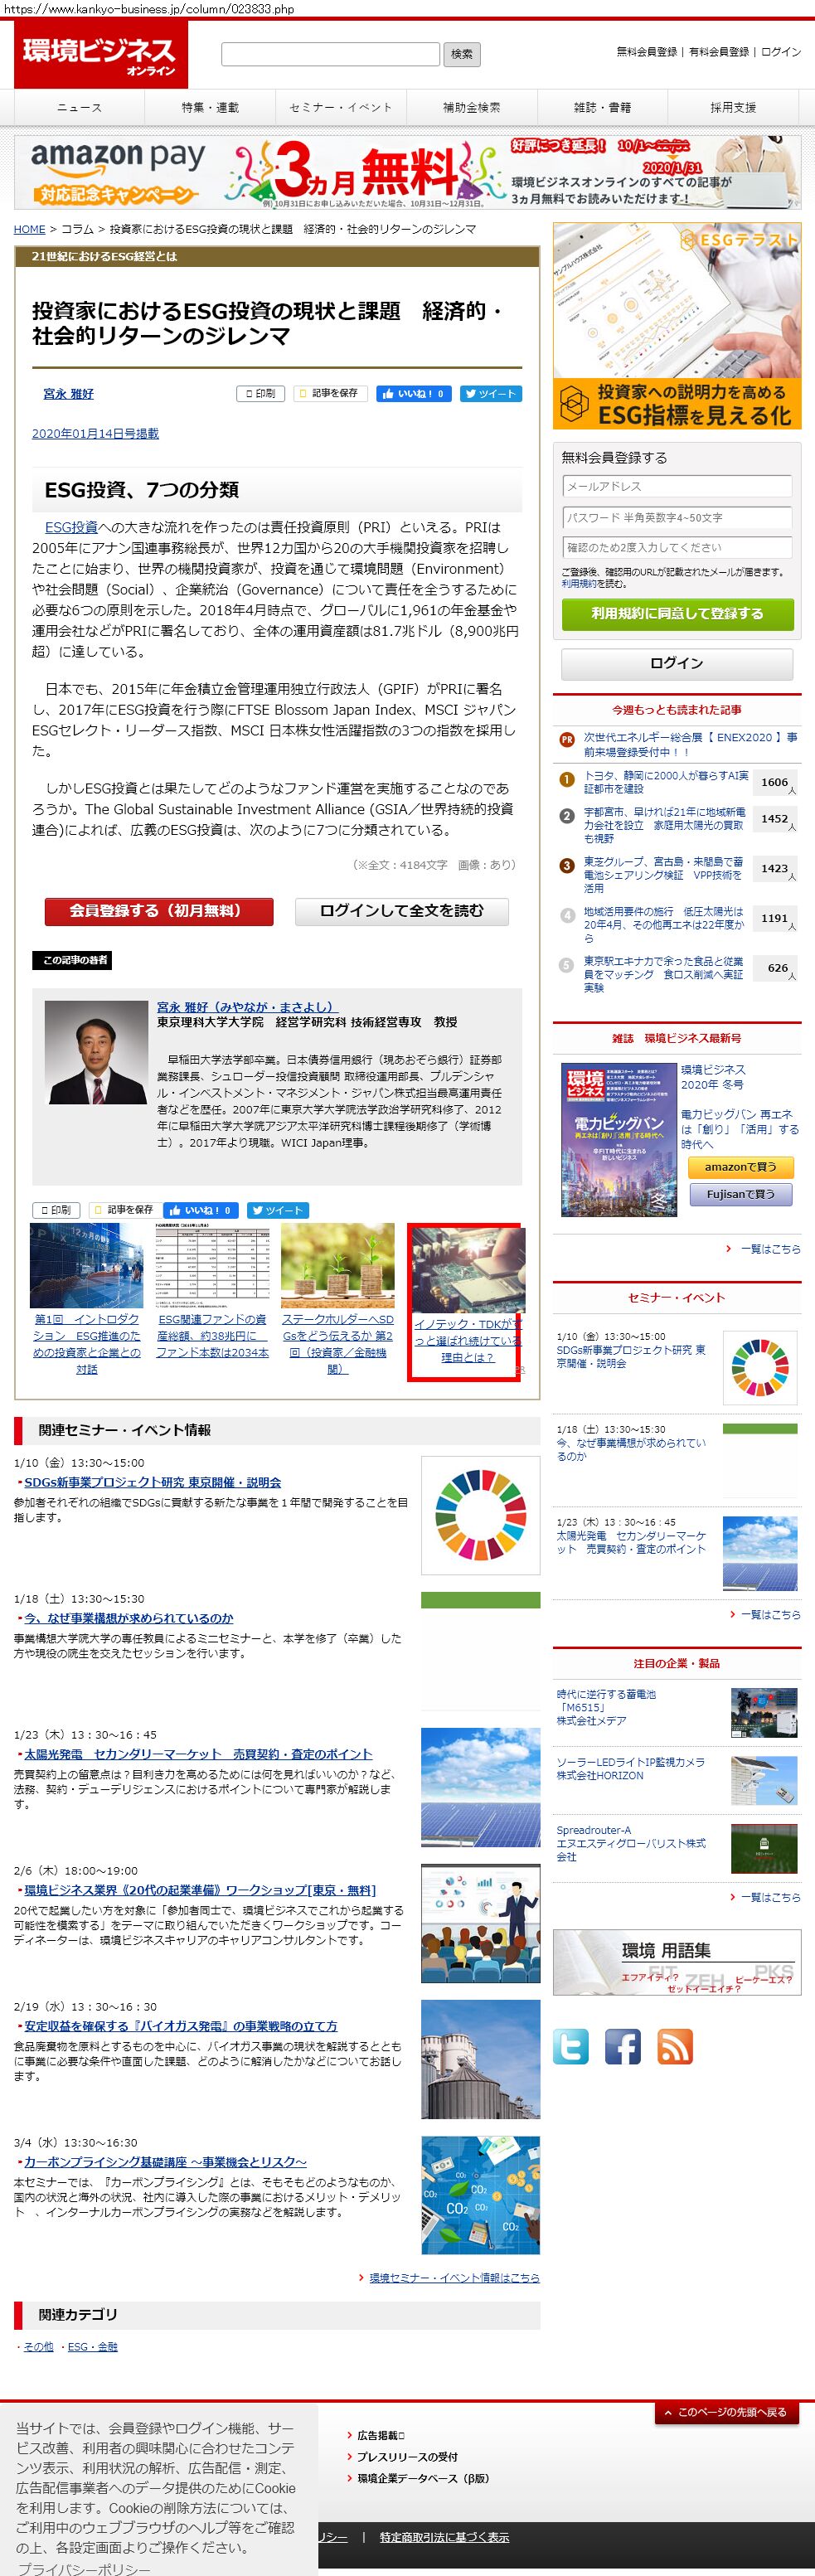The height and width of the screenshot is (2576, 815).
Task: Open the 補助金検索 menu tab
Action: (x=472, y=107)
